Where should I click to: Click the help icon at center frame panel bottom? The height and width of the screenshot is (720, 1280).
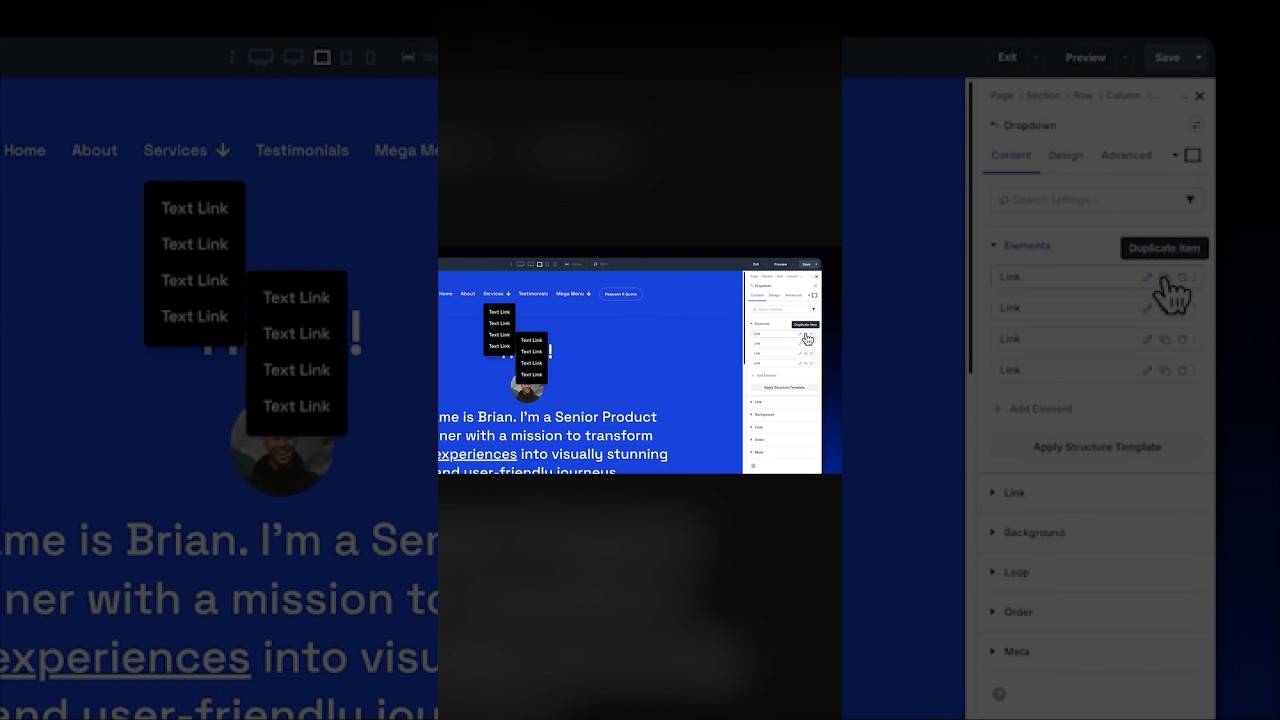click(753, 466)
